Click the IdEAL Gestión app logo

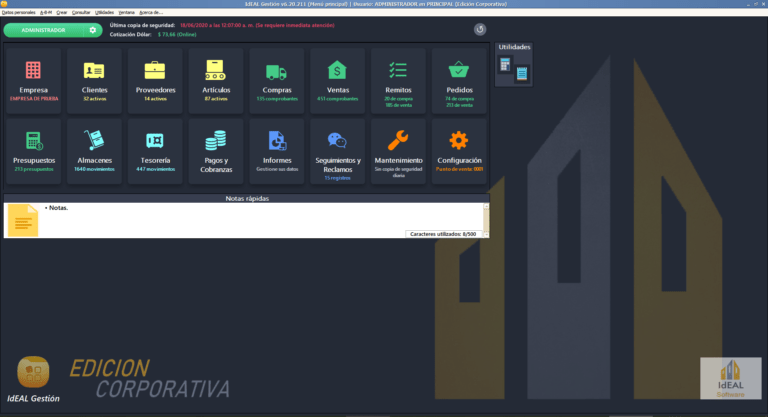tap(33, 372)
